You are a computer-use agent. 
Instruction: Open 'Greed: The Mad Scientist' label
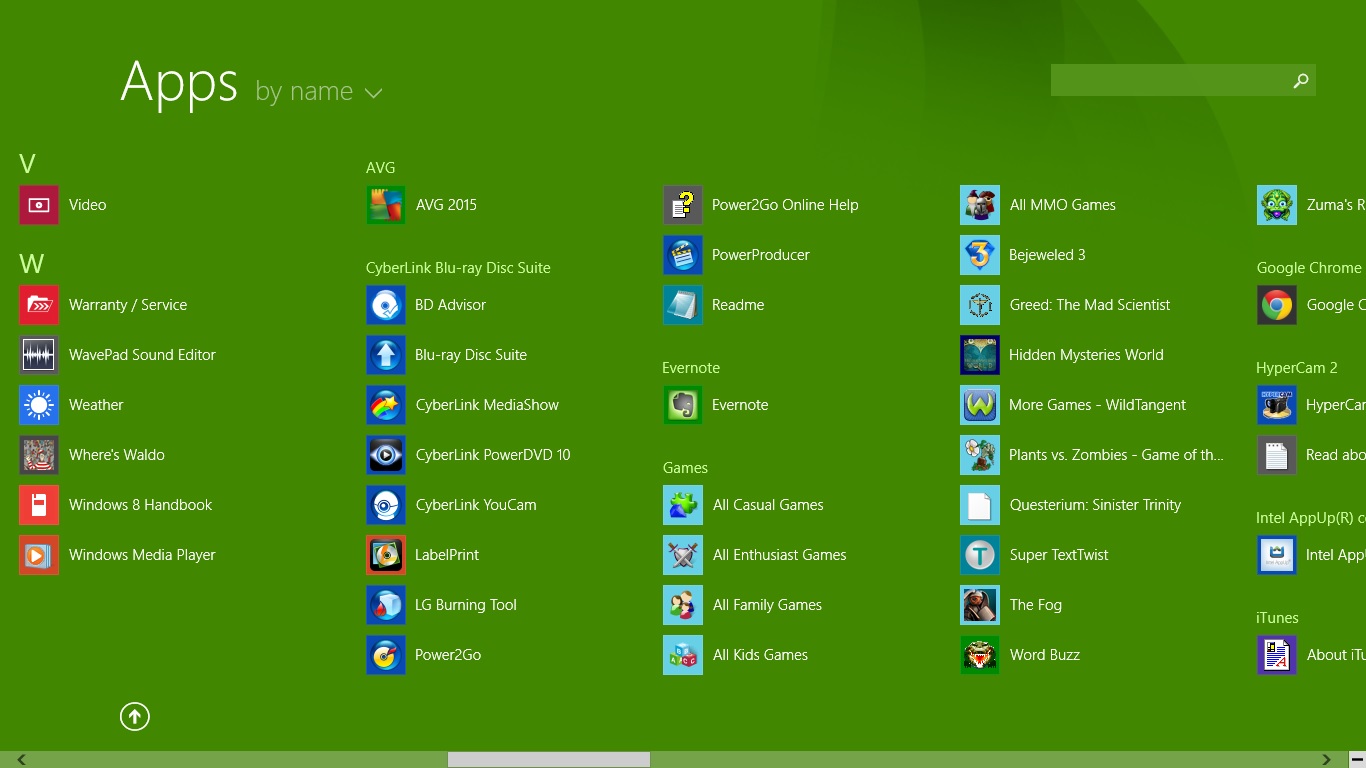(x=1090, y=305)
